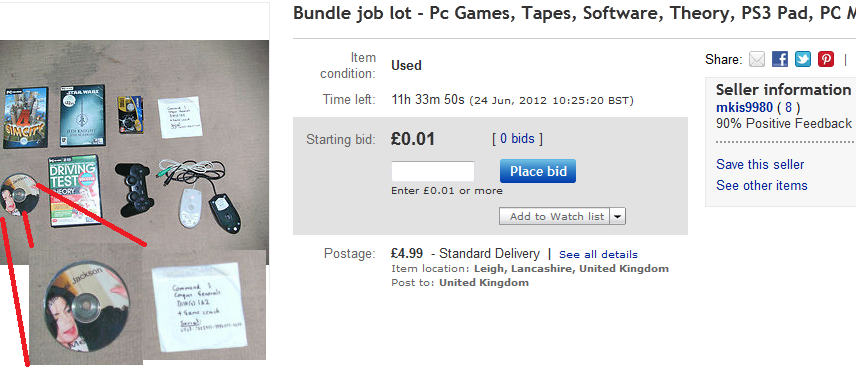
Task: Click Save this seller link
Action: 760,164
